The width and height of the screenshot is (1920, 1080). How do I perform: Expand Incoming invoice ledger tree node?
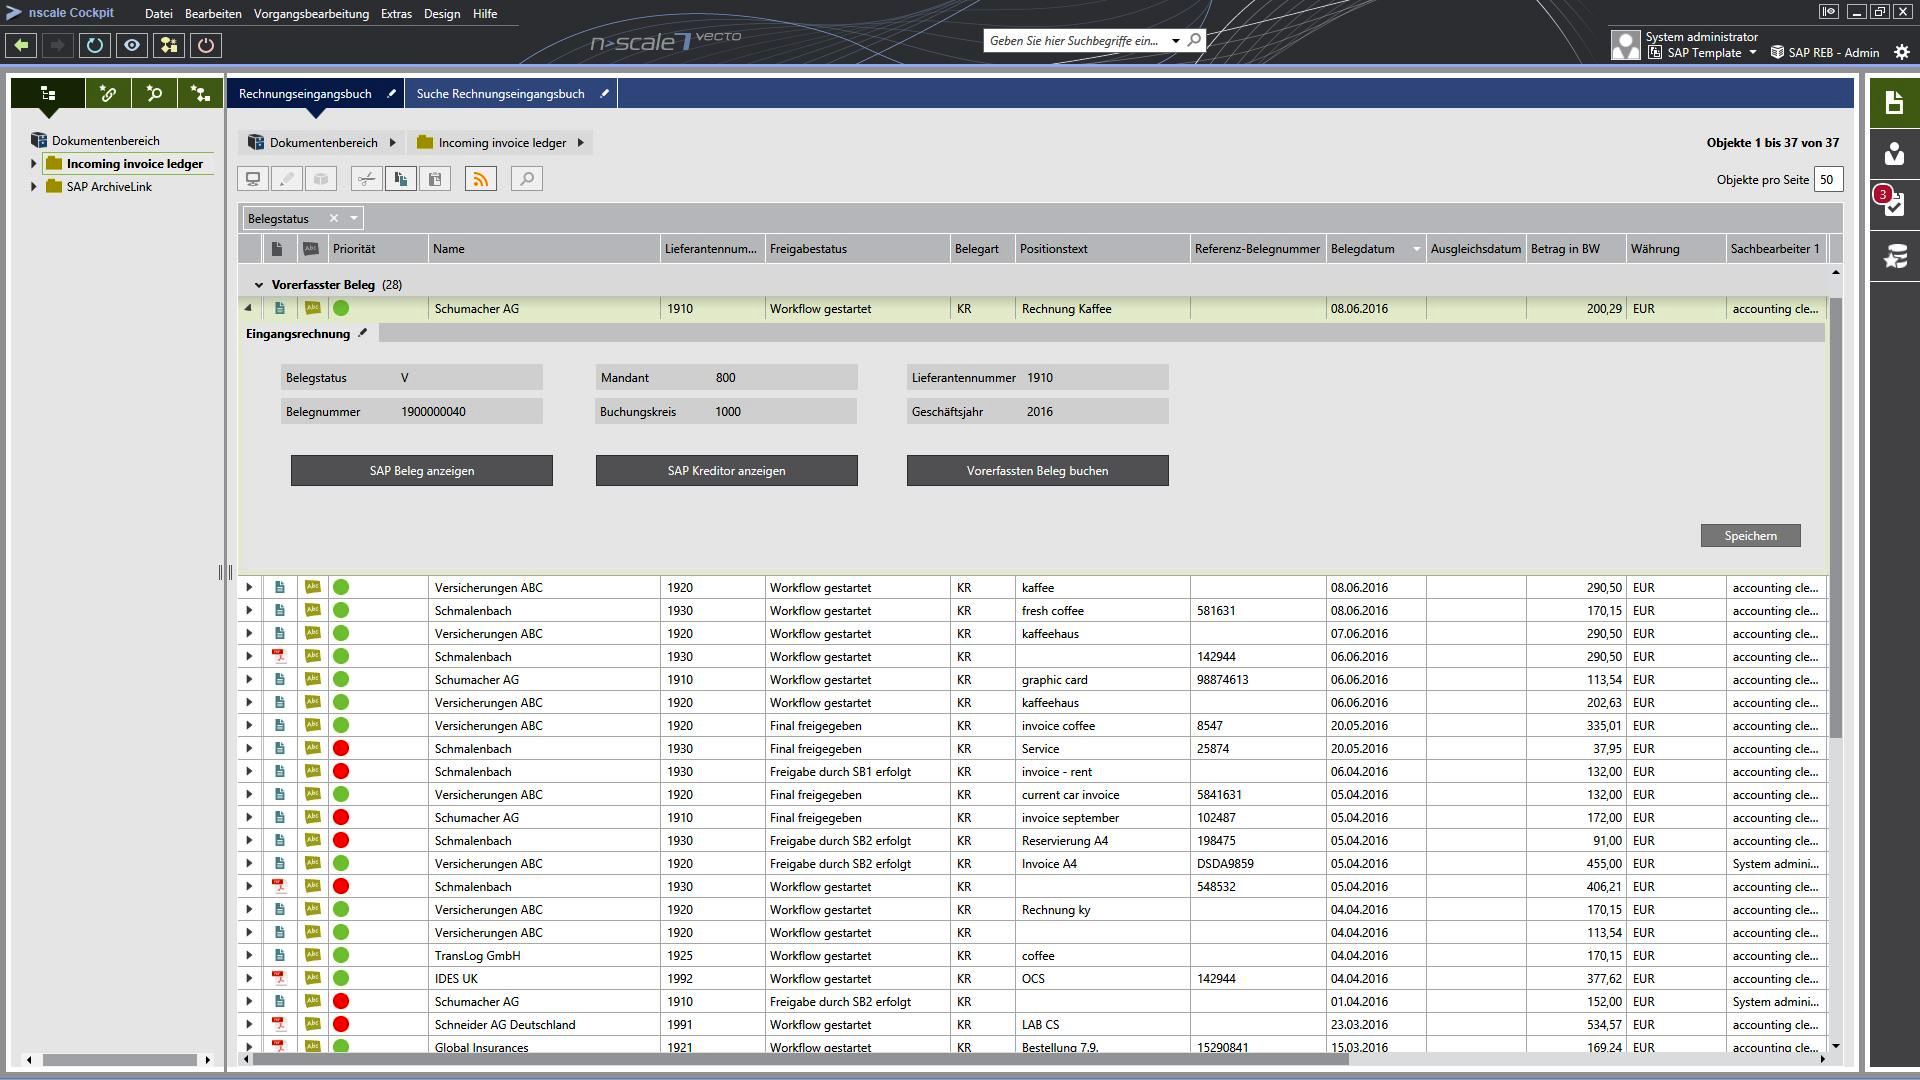point(33,163)
